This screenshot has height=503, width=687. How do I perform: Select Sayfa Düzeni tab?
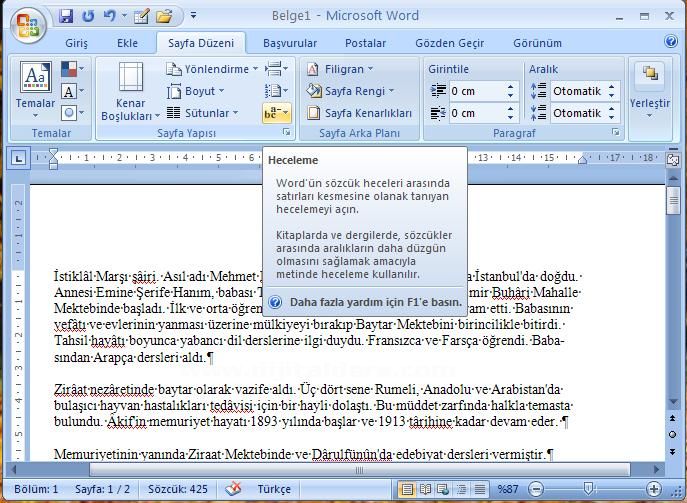[x=201, y=43]
